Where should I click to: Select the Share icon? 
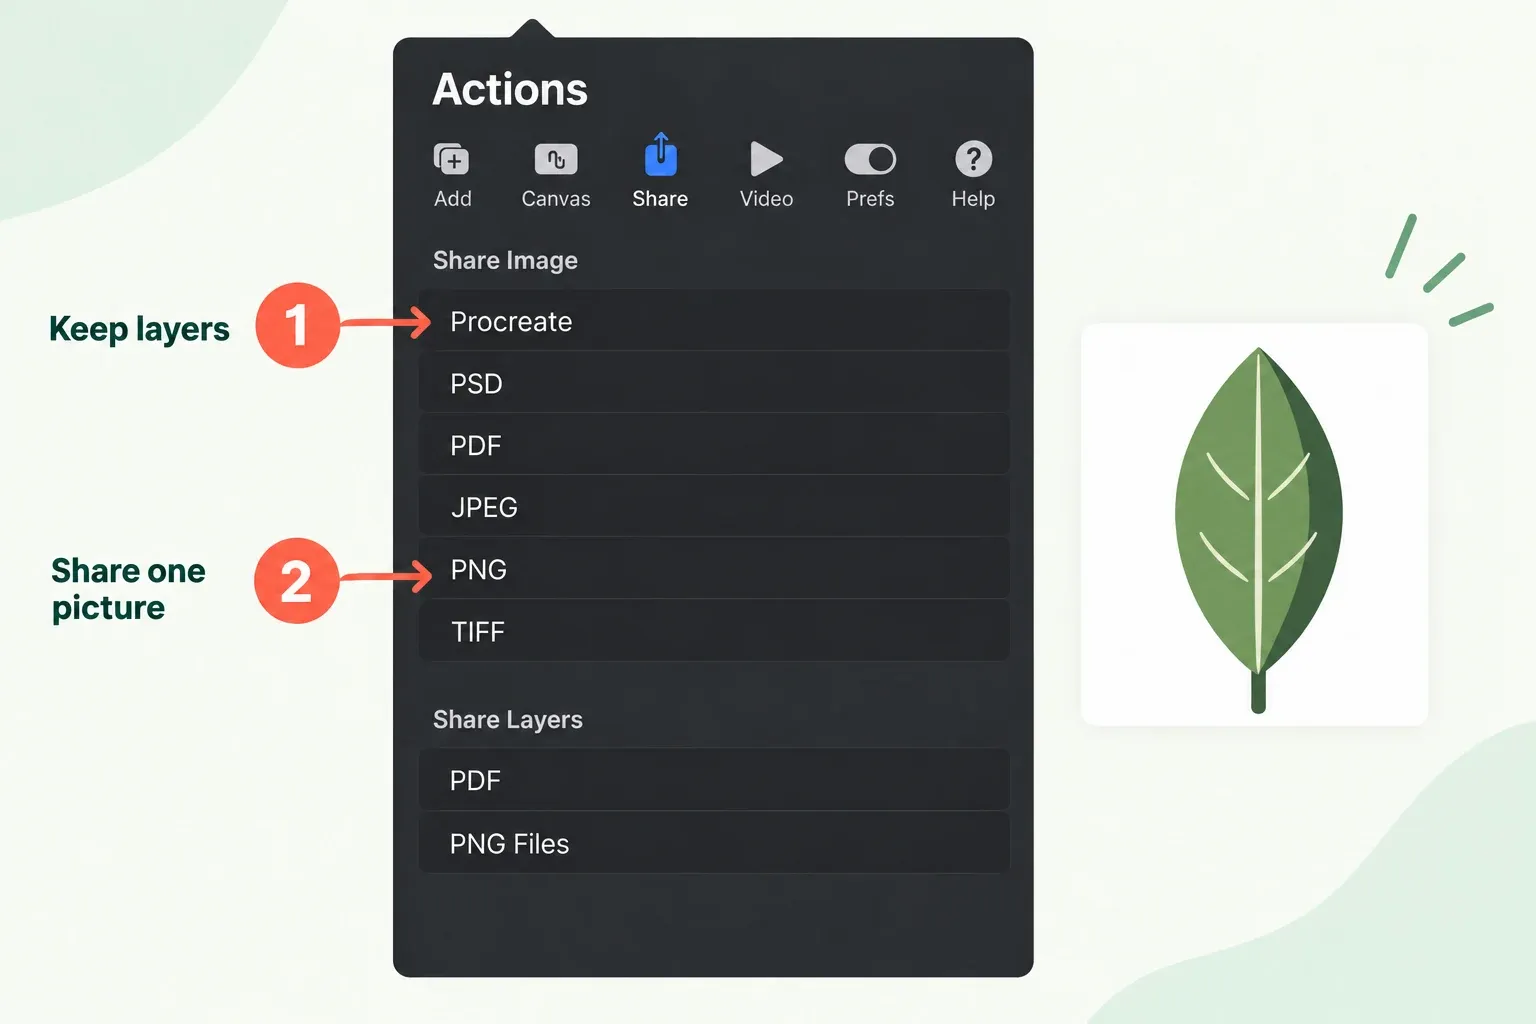(660, 155)
